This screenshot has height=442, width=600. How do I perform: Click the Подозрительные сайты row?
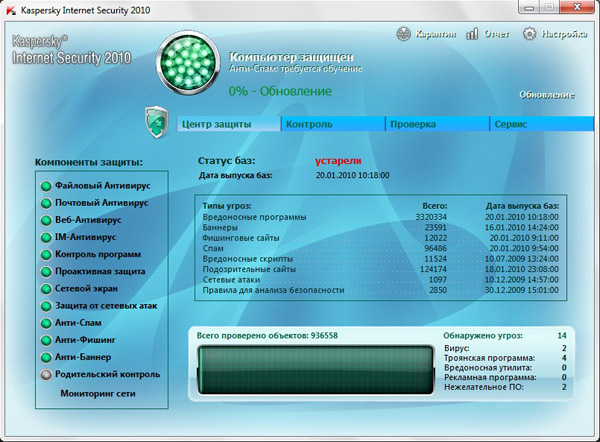(x=380, y=269)
